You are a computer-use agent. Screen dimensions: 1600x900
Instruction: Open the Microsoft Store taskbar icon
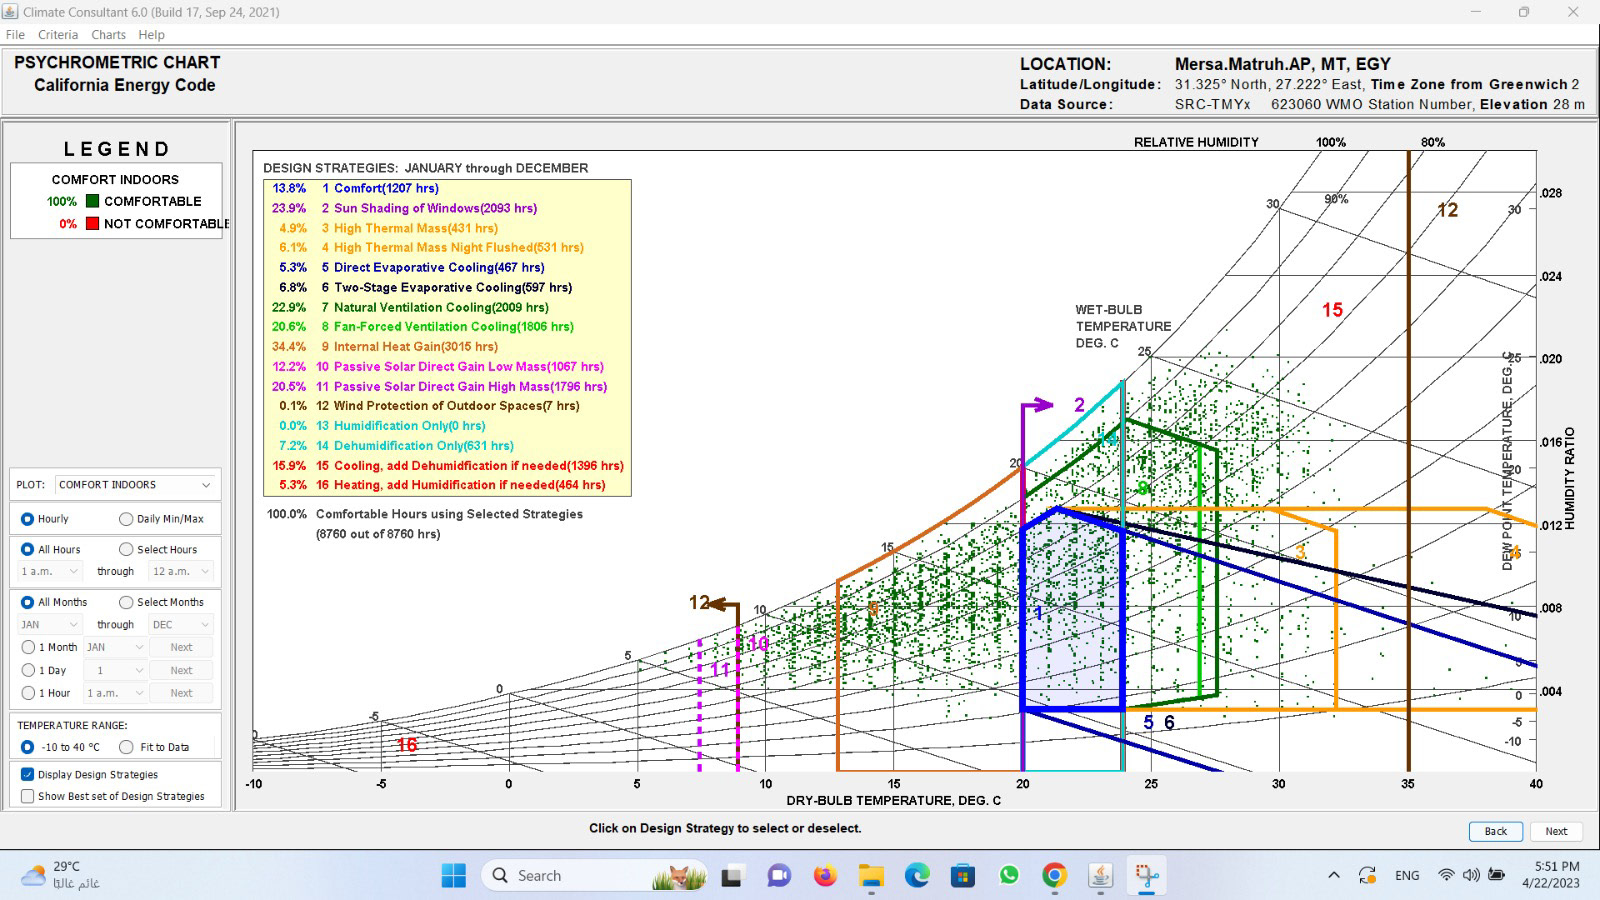pos(962,876)
